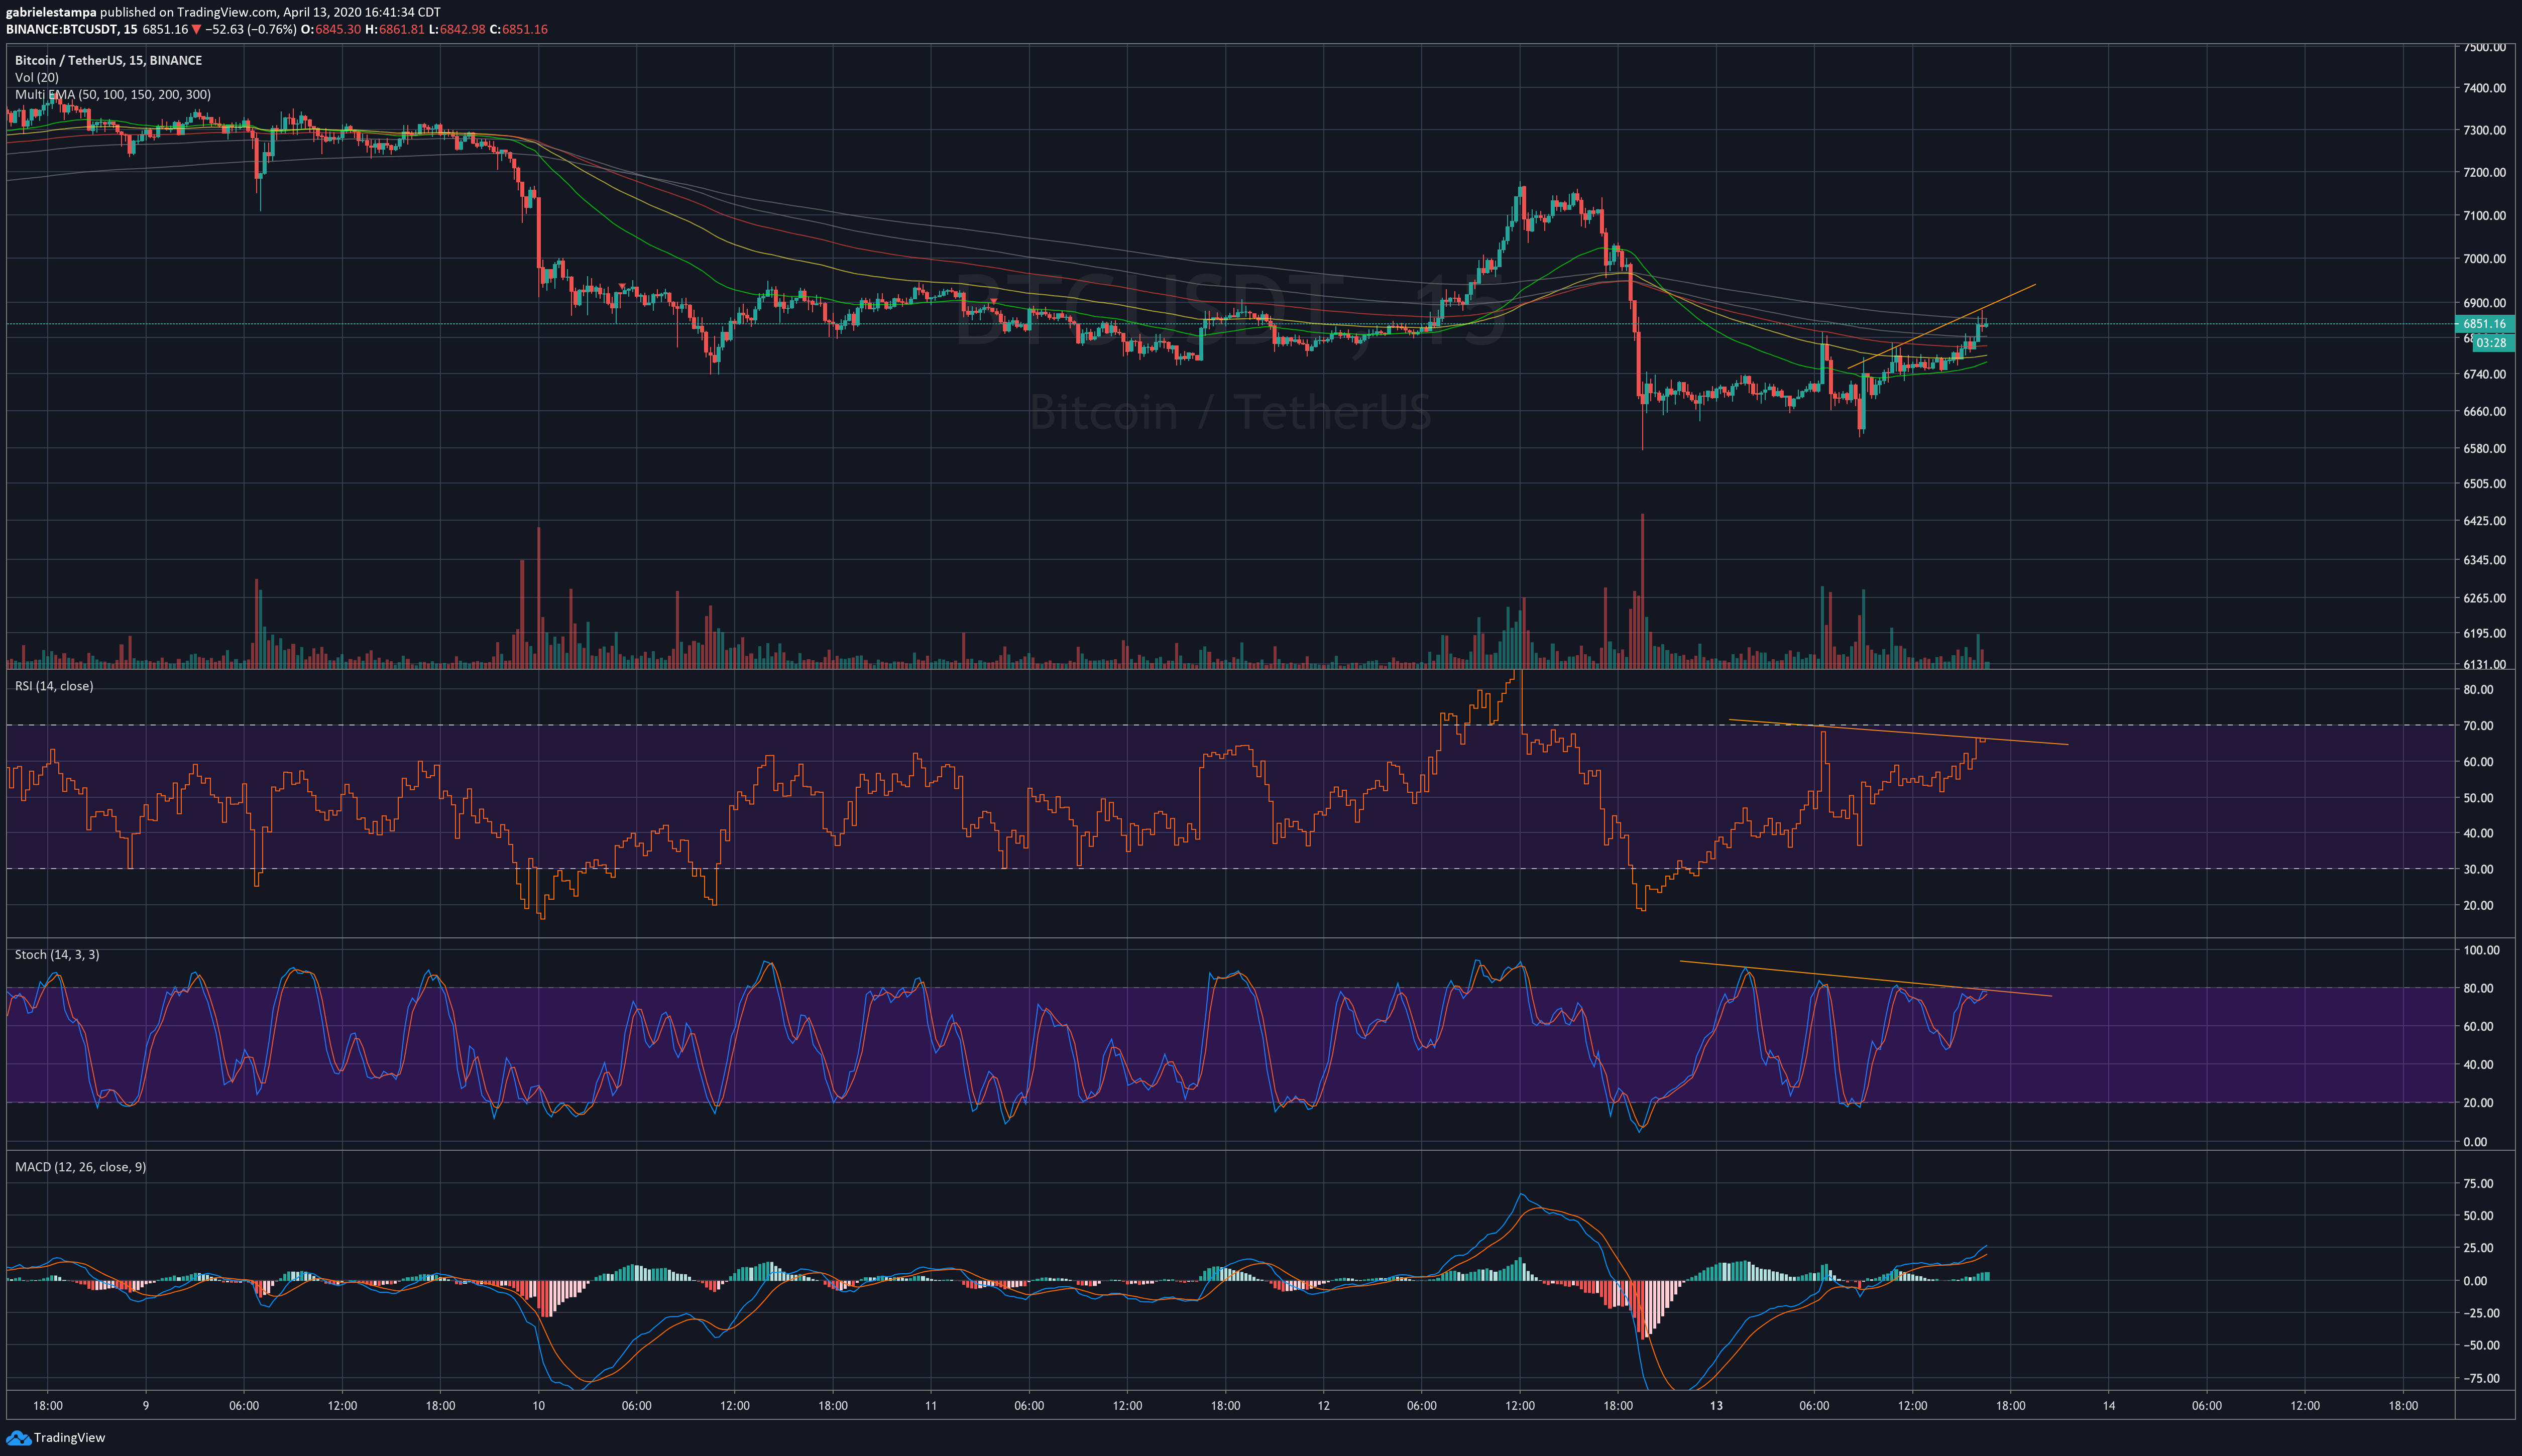Viewport: 2522px width, 1456px height.
Task: Click the 'BINANCE:BTCUSDT, 15' symbol text
Action: point(72,29)
